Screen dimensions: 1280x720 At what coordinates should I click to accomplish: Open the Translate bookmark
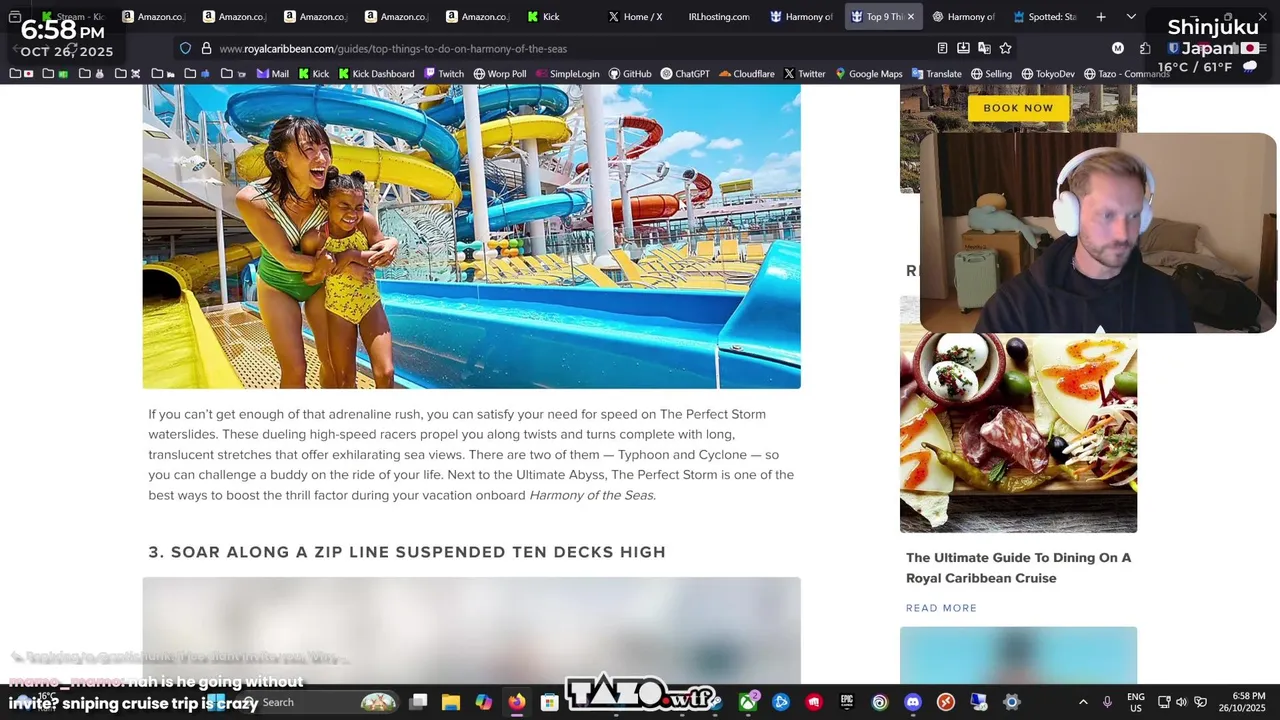coord(935,73)
